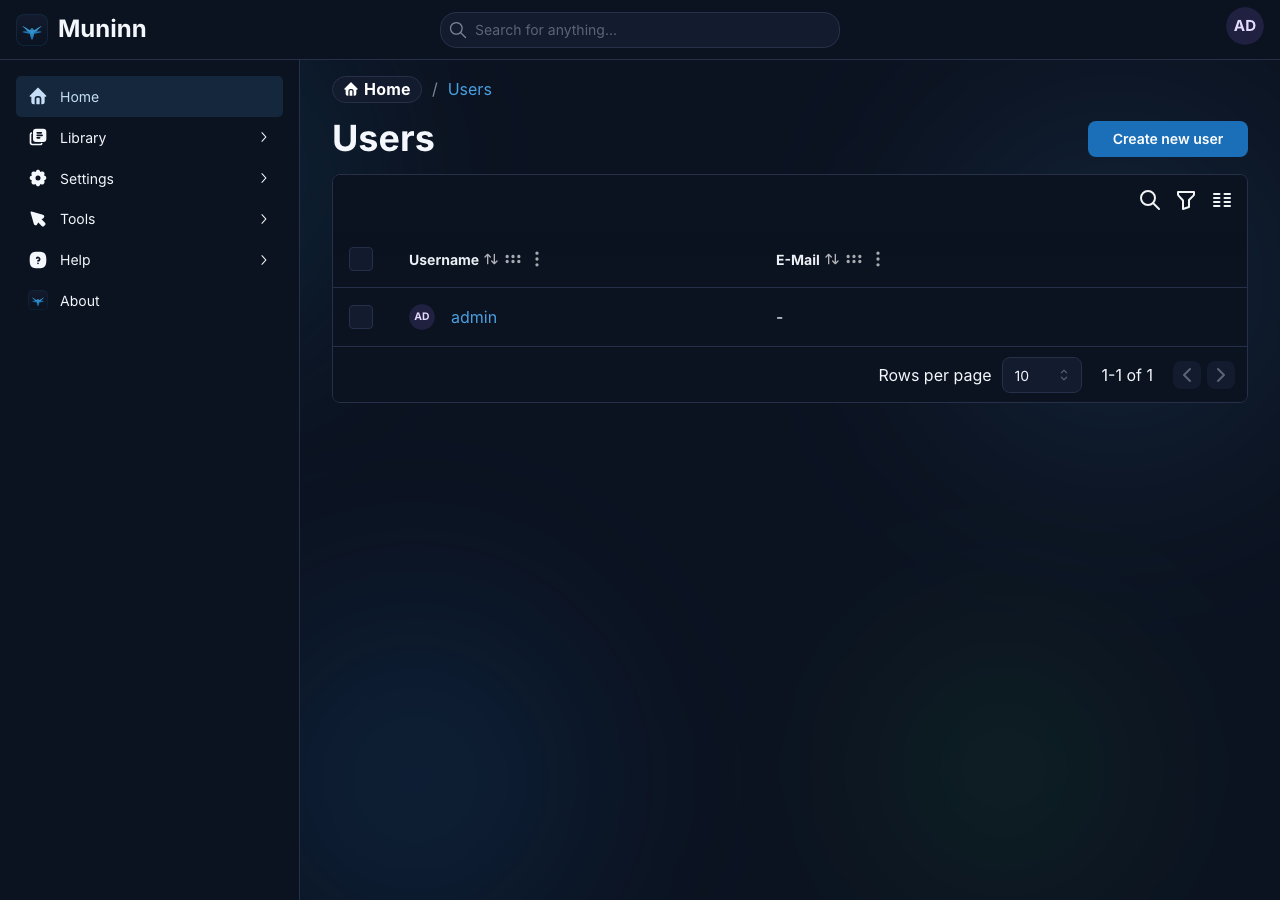Open the admin user link
This screenshot has height=900, width=1280.
point(474,317)
